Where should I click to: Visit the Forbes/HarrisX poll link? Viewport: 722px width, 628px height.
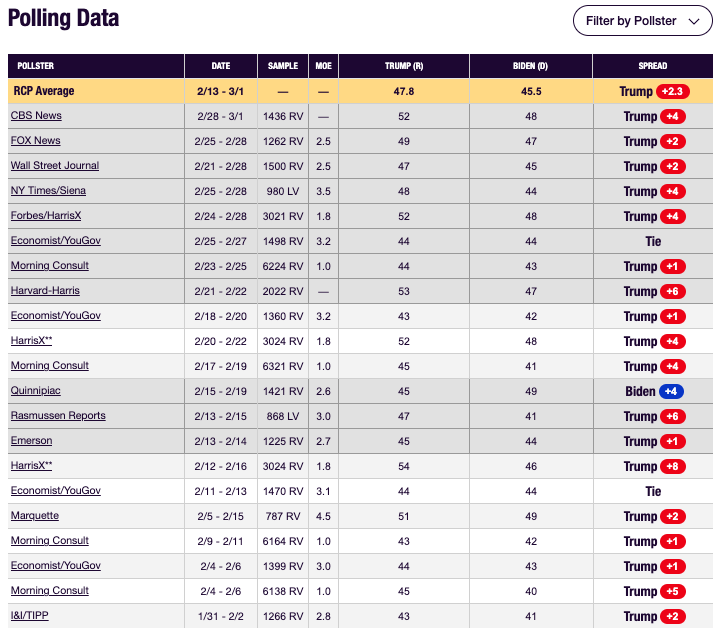(x=46, y=215)
